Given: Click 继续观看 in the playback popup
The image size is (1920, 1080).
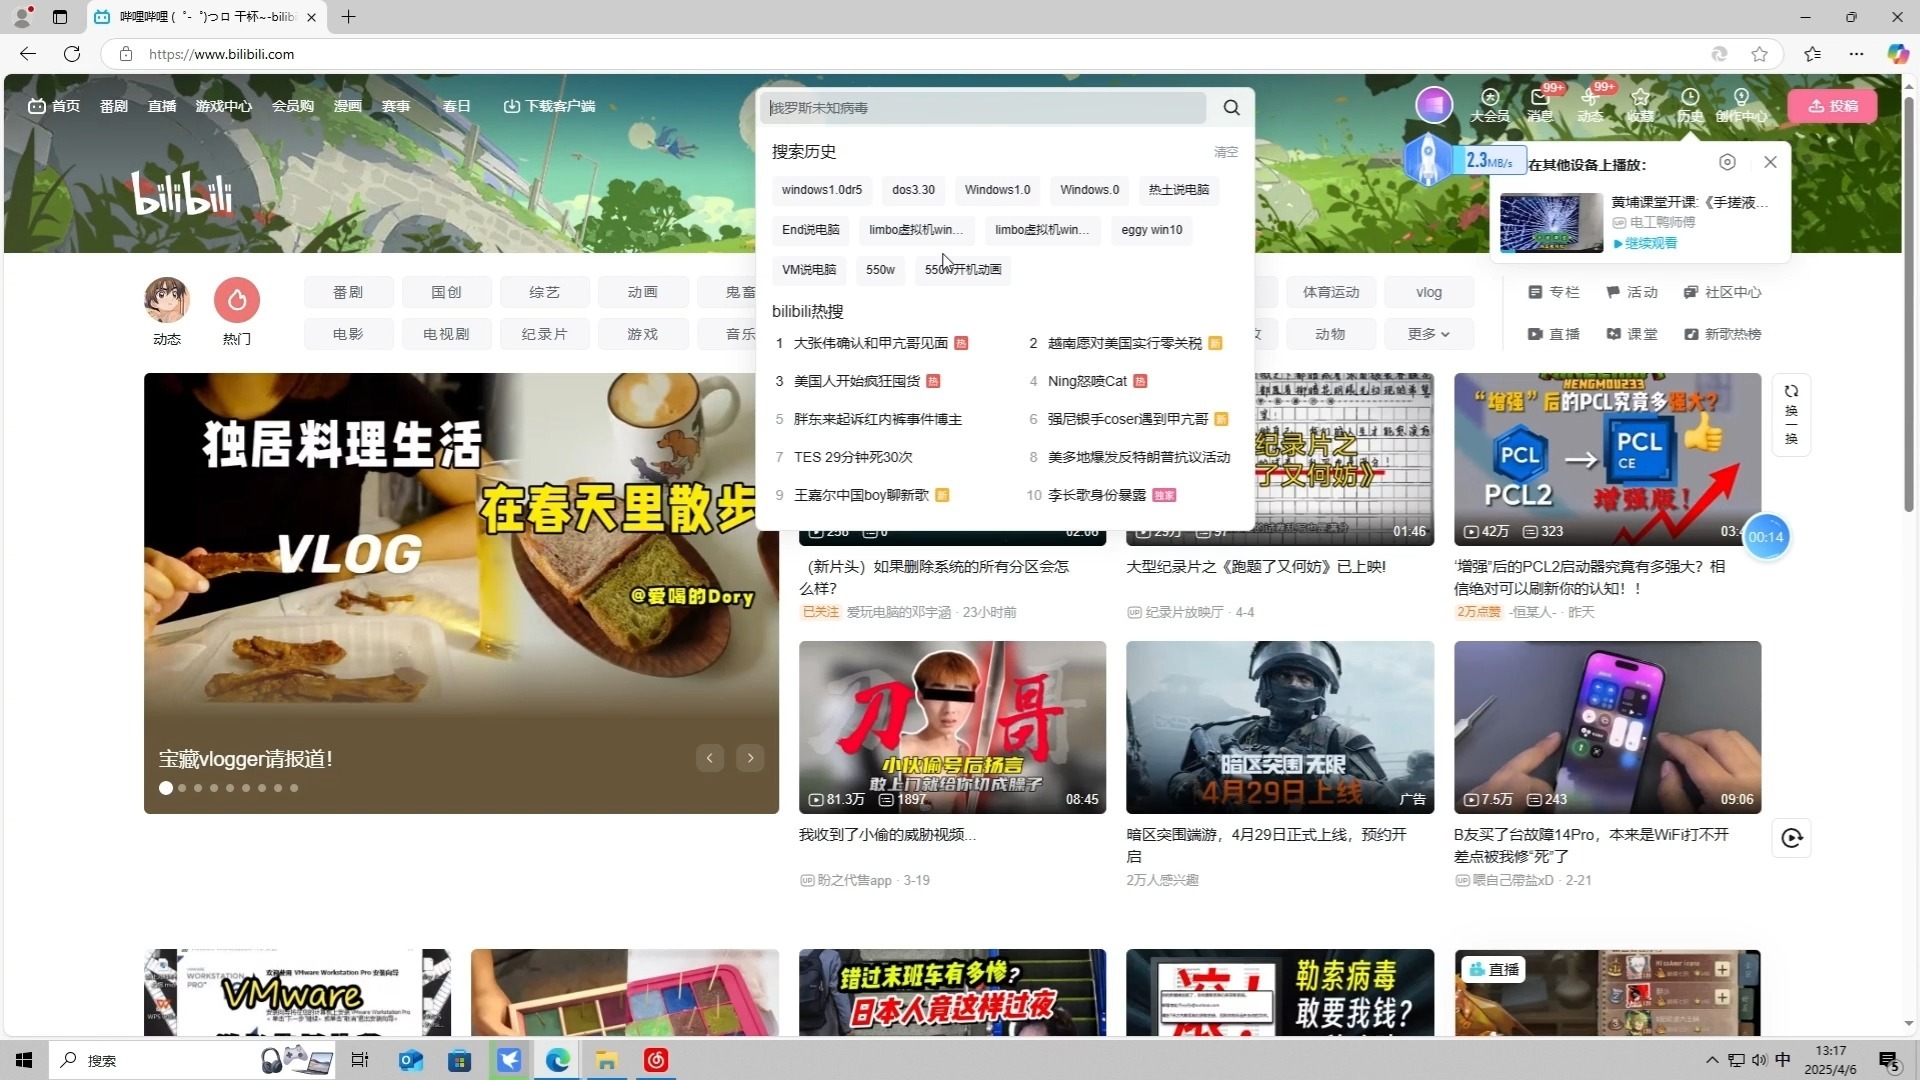Looking at the screenshot, I should click(1650, 243).
